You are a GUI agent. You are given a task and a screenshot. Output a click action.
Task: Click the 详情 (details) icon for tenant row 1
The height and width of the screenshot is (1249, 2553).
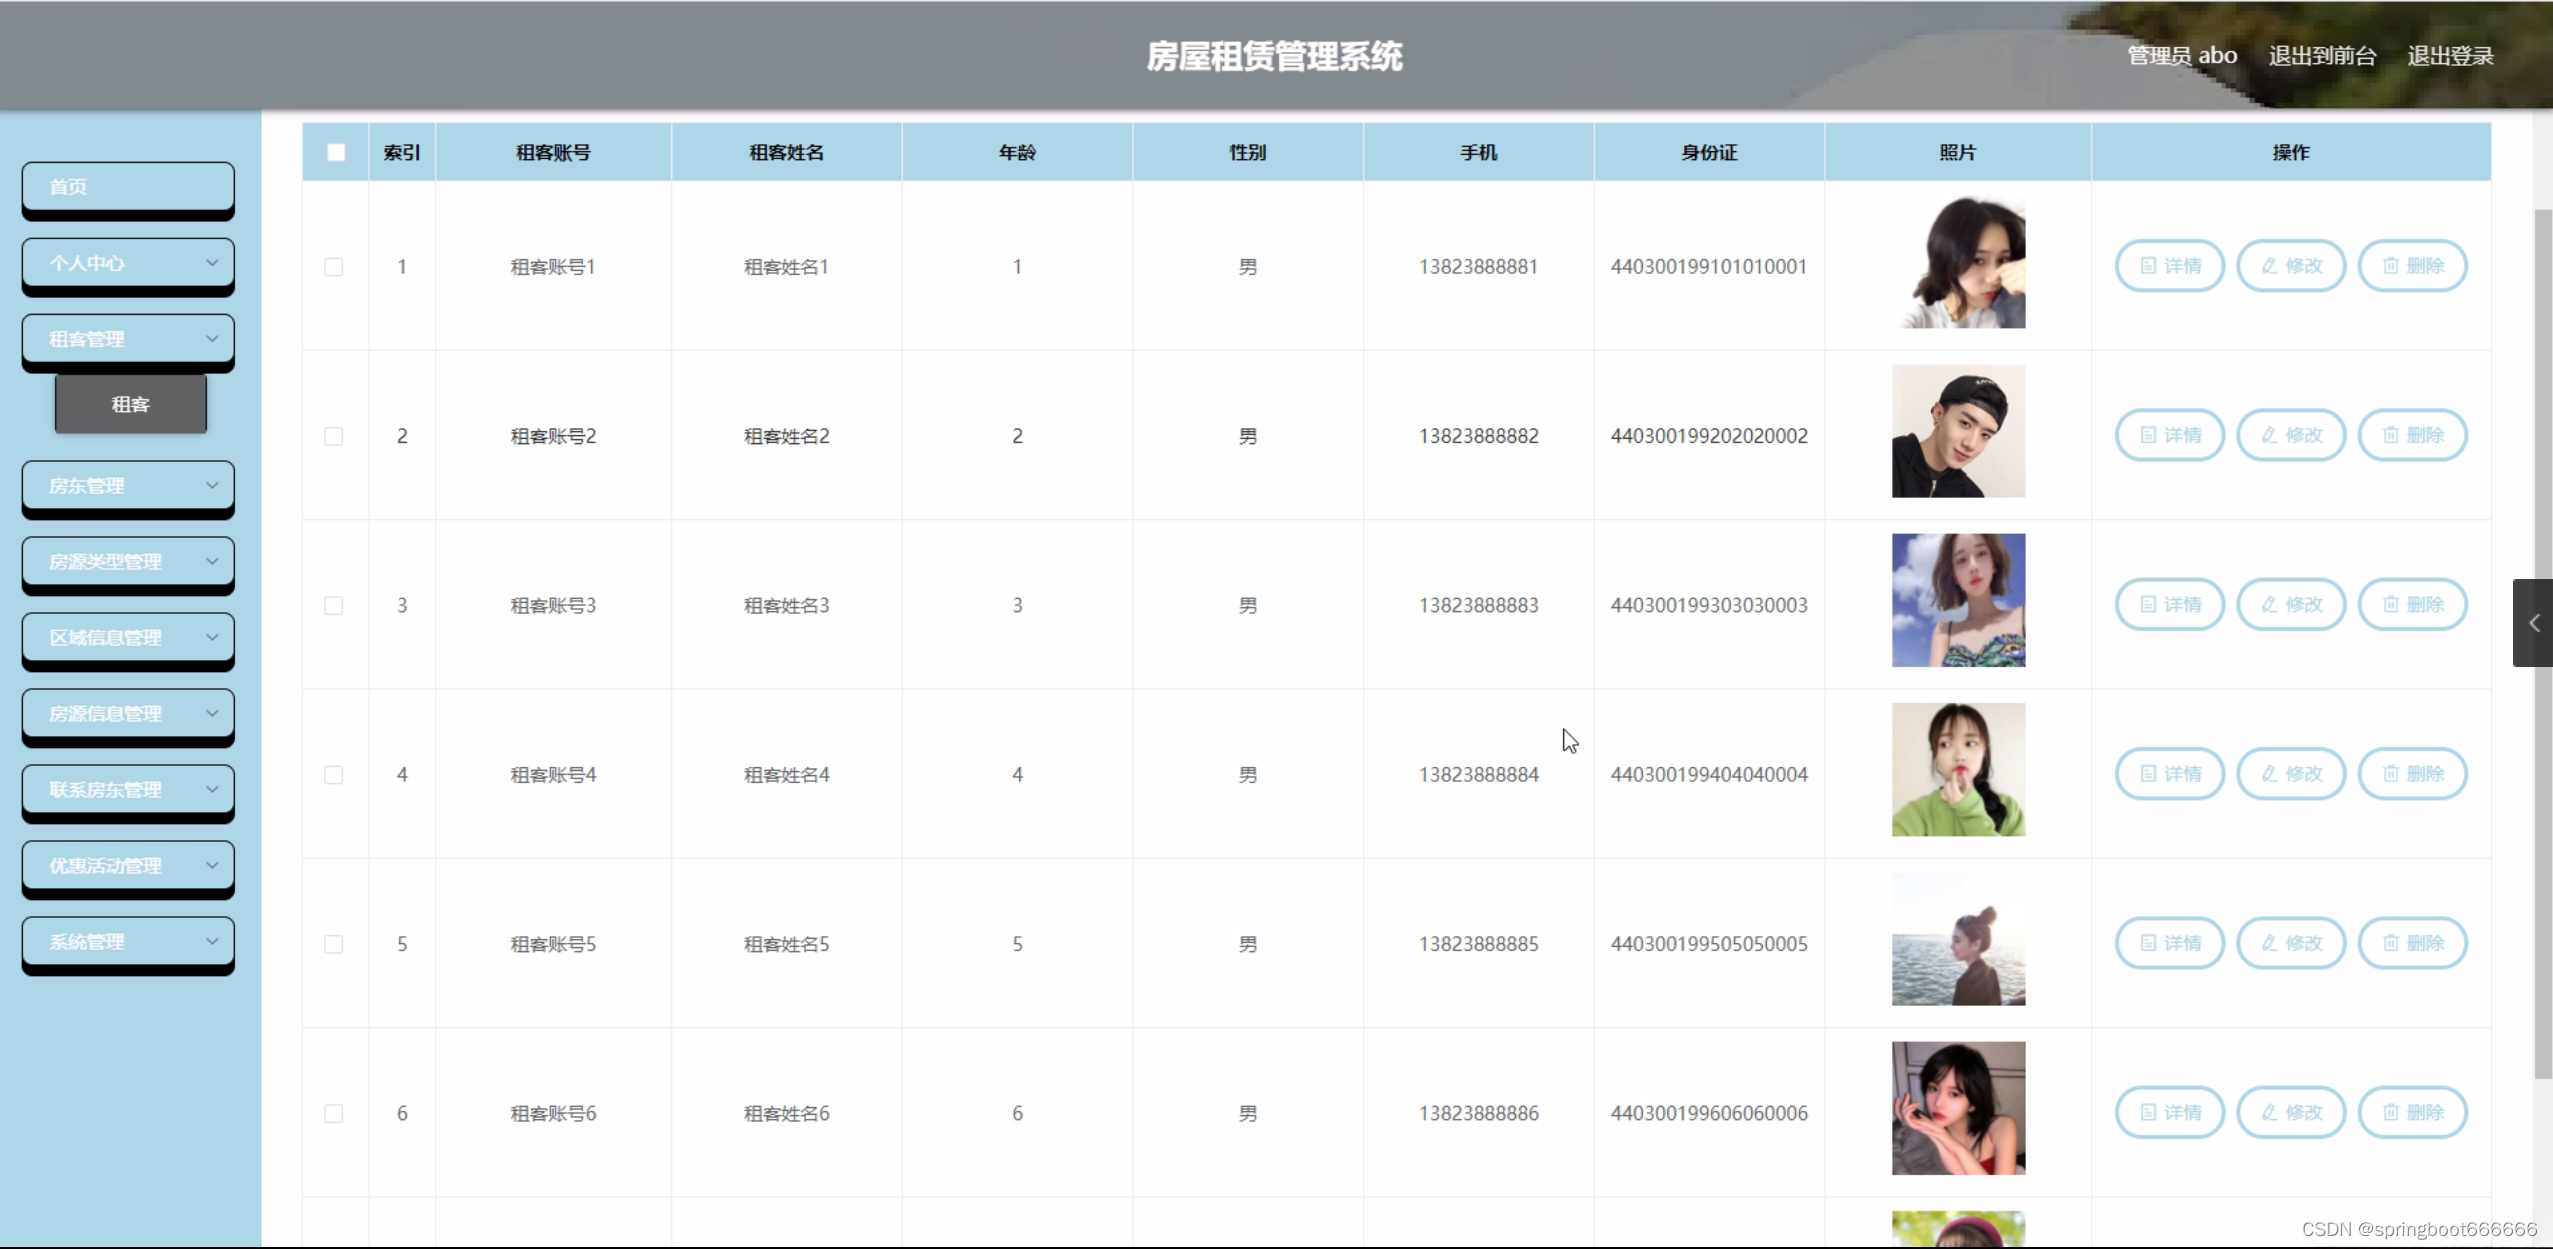click(x=2147, y=266)
